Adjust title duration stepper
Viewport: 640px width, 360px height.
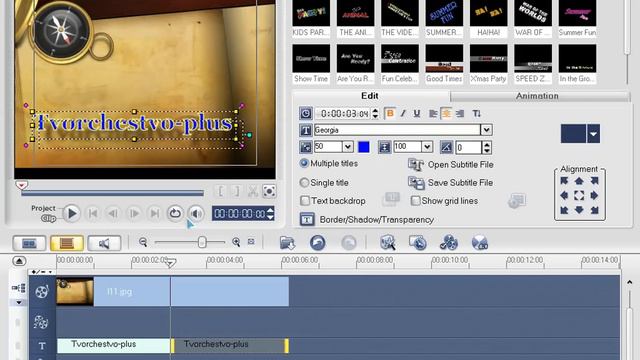376,113
